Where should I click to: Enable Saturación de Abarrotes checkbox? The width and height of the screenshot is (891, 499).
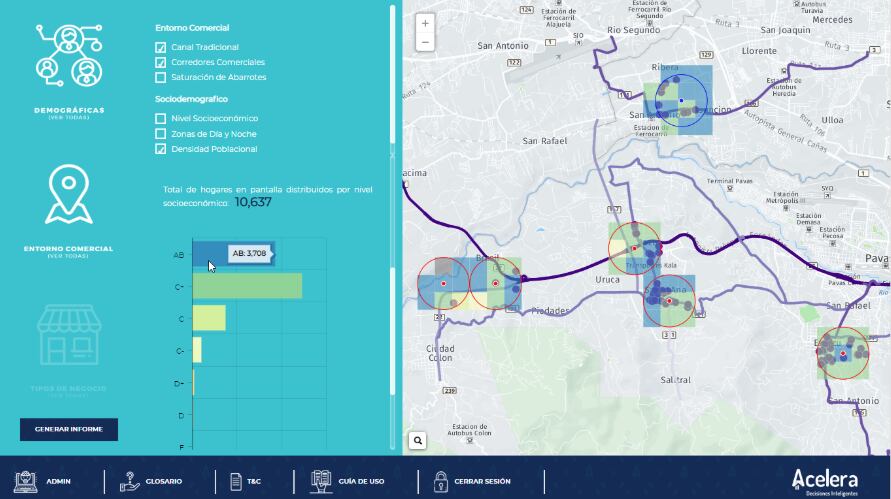(x=161, y=77)
